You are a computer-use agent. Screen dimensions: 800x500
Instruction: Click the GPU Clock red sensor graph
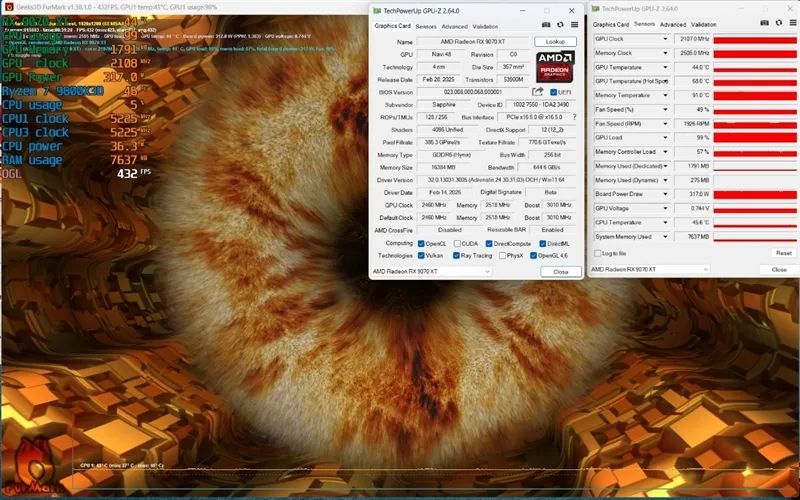(x=755, y=39)
